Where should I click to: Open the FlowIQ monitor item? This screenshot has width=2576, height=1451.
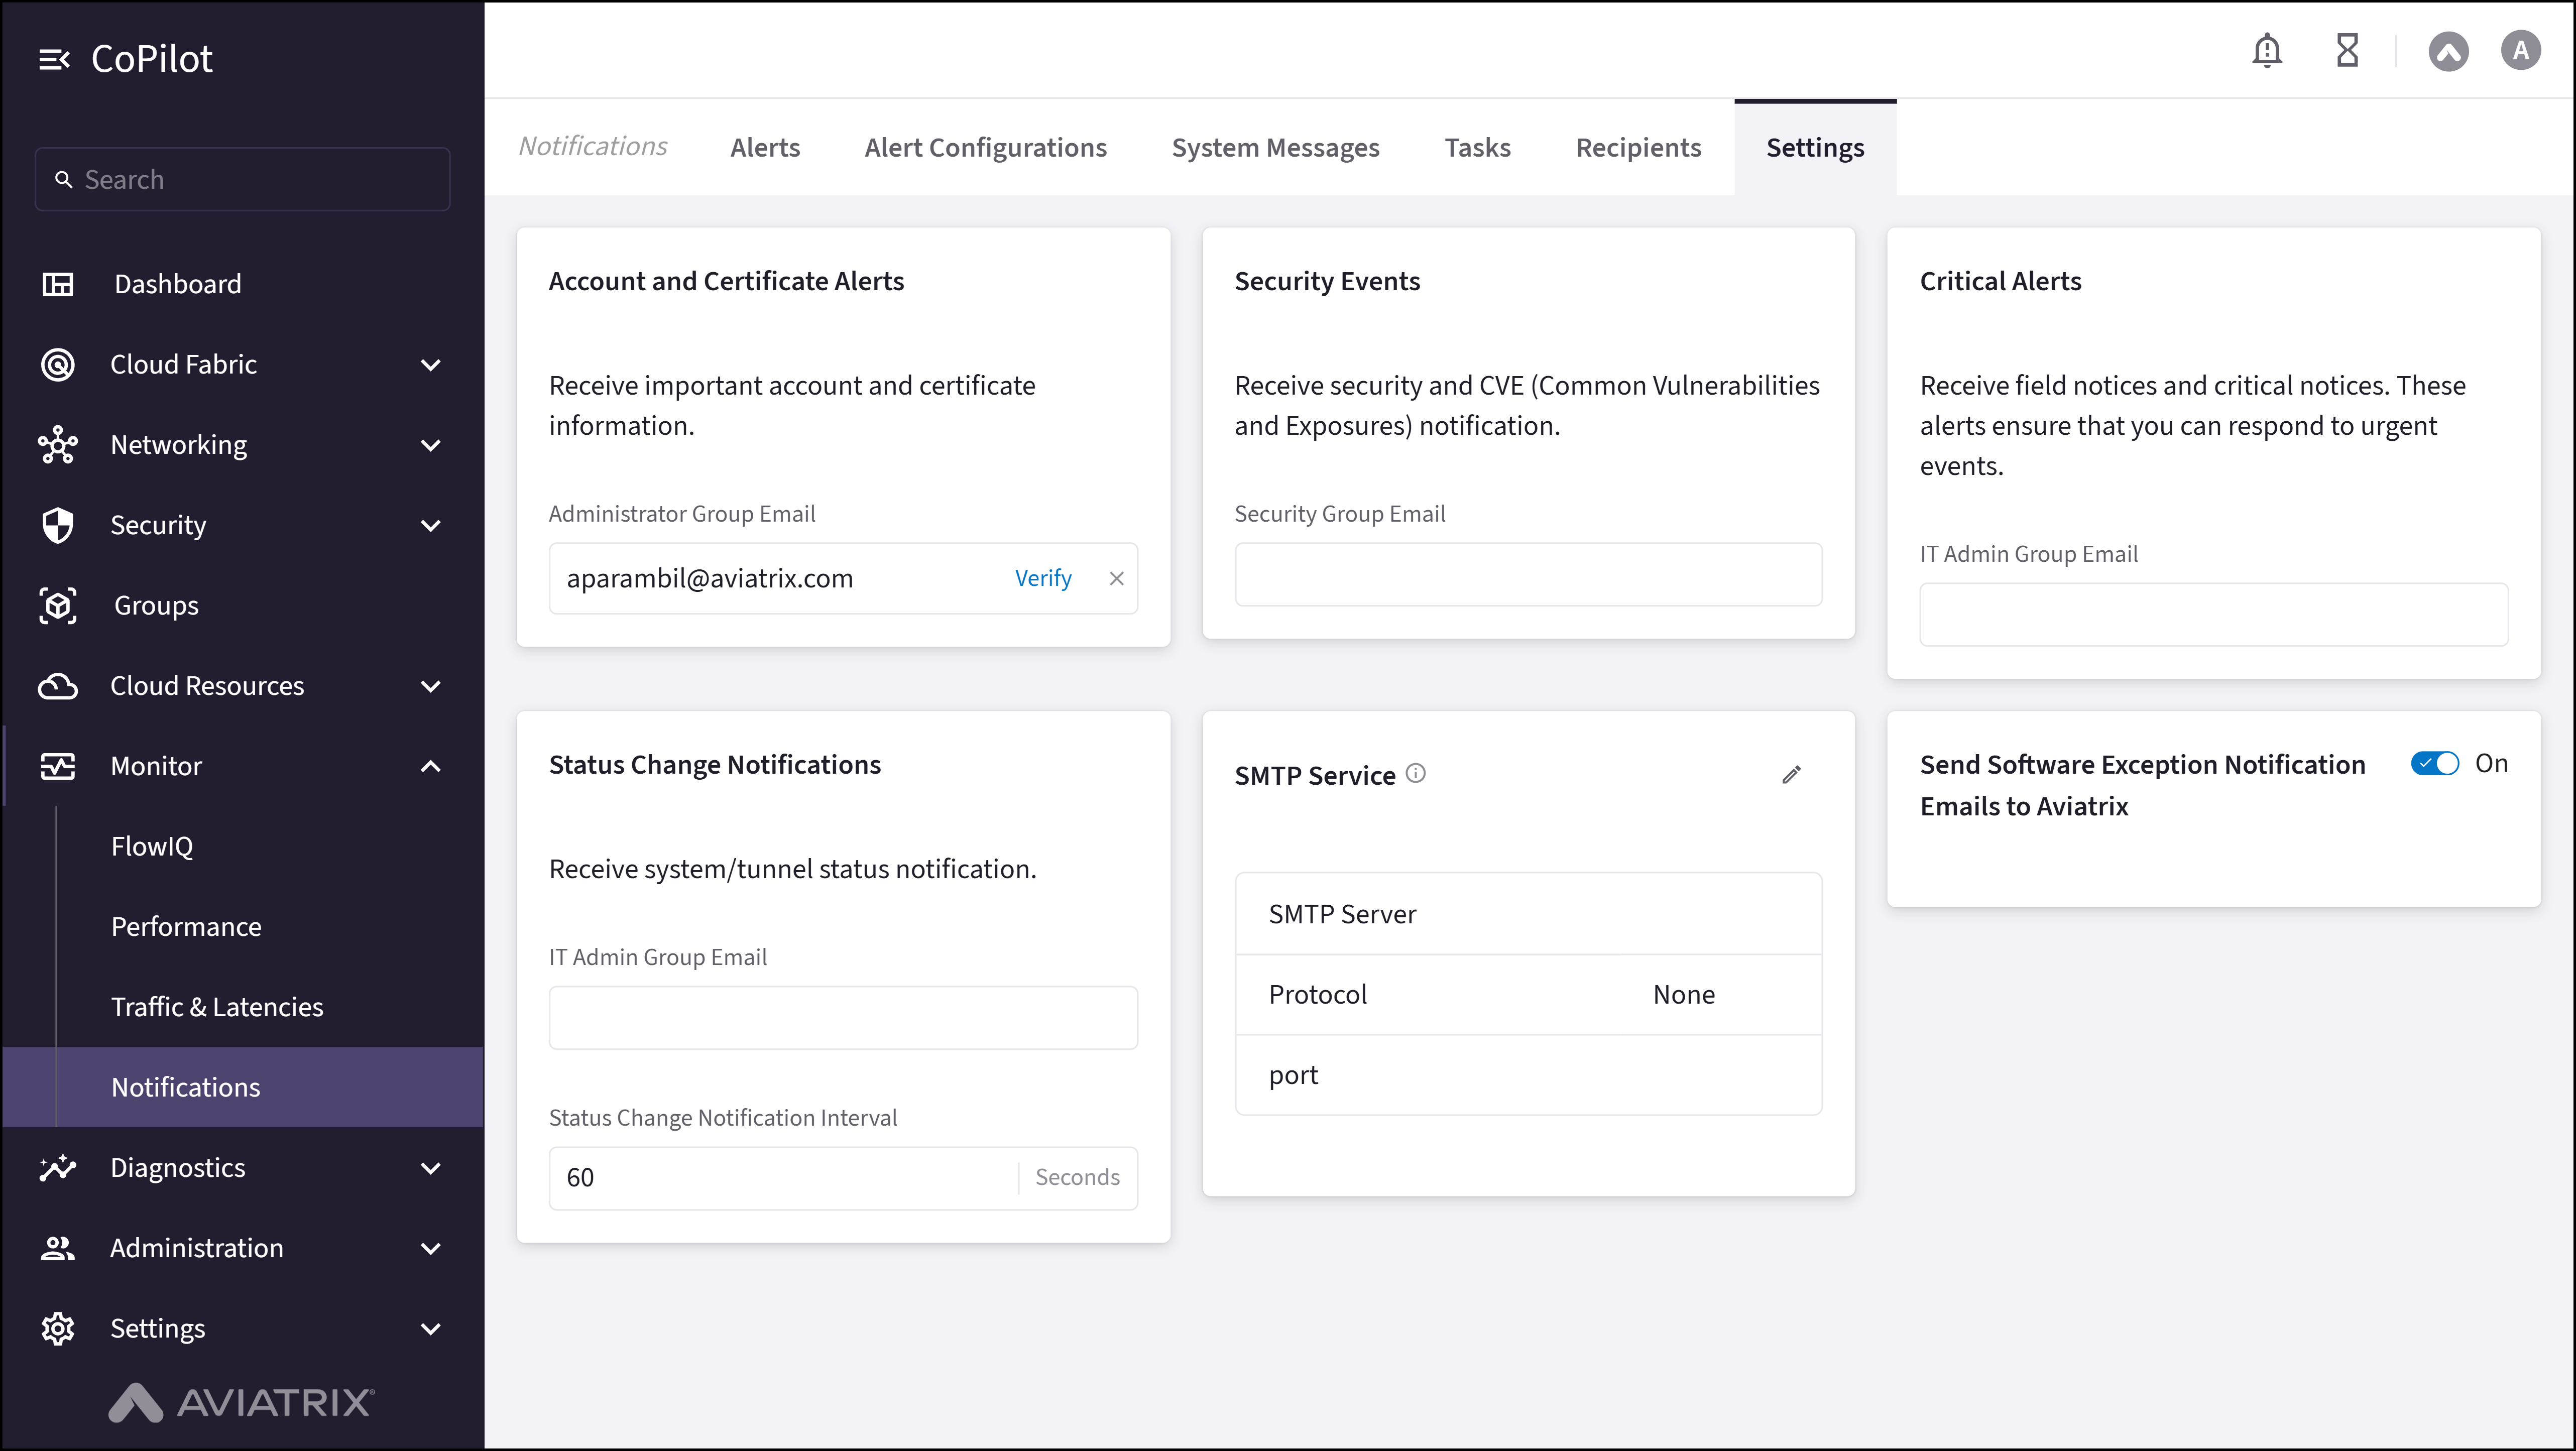coord(152,846)
